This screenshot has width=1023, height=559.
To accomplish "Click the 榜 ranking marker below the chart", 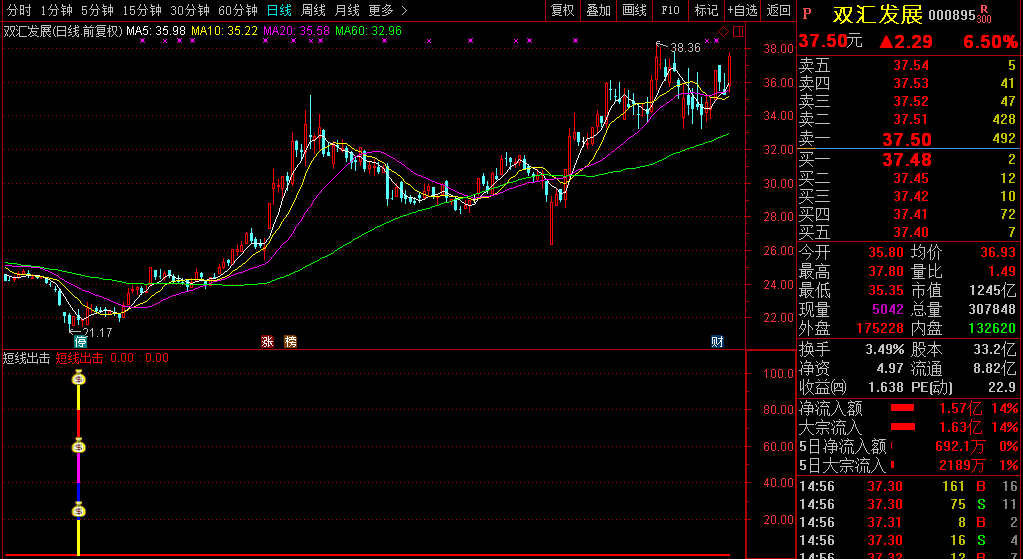I will click(x=290, y=342).
